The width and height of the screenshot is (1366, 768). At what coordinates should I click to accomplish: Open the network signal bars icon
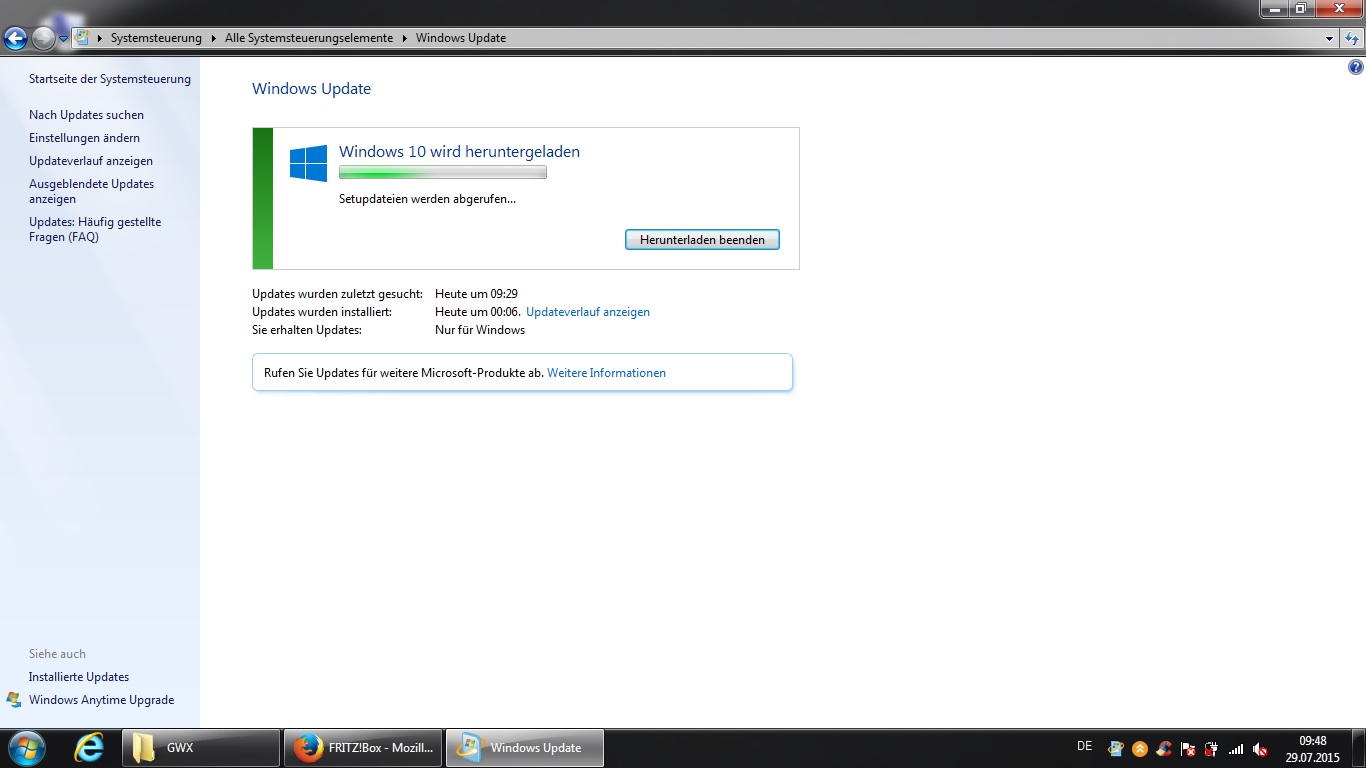[x=1236, y=749]
